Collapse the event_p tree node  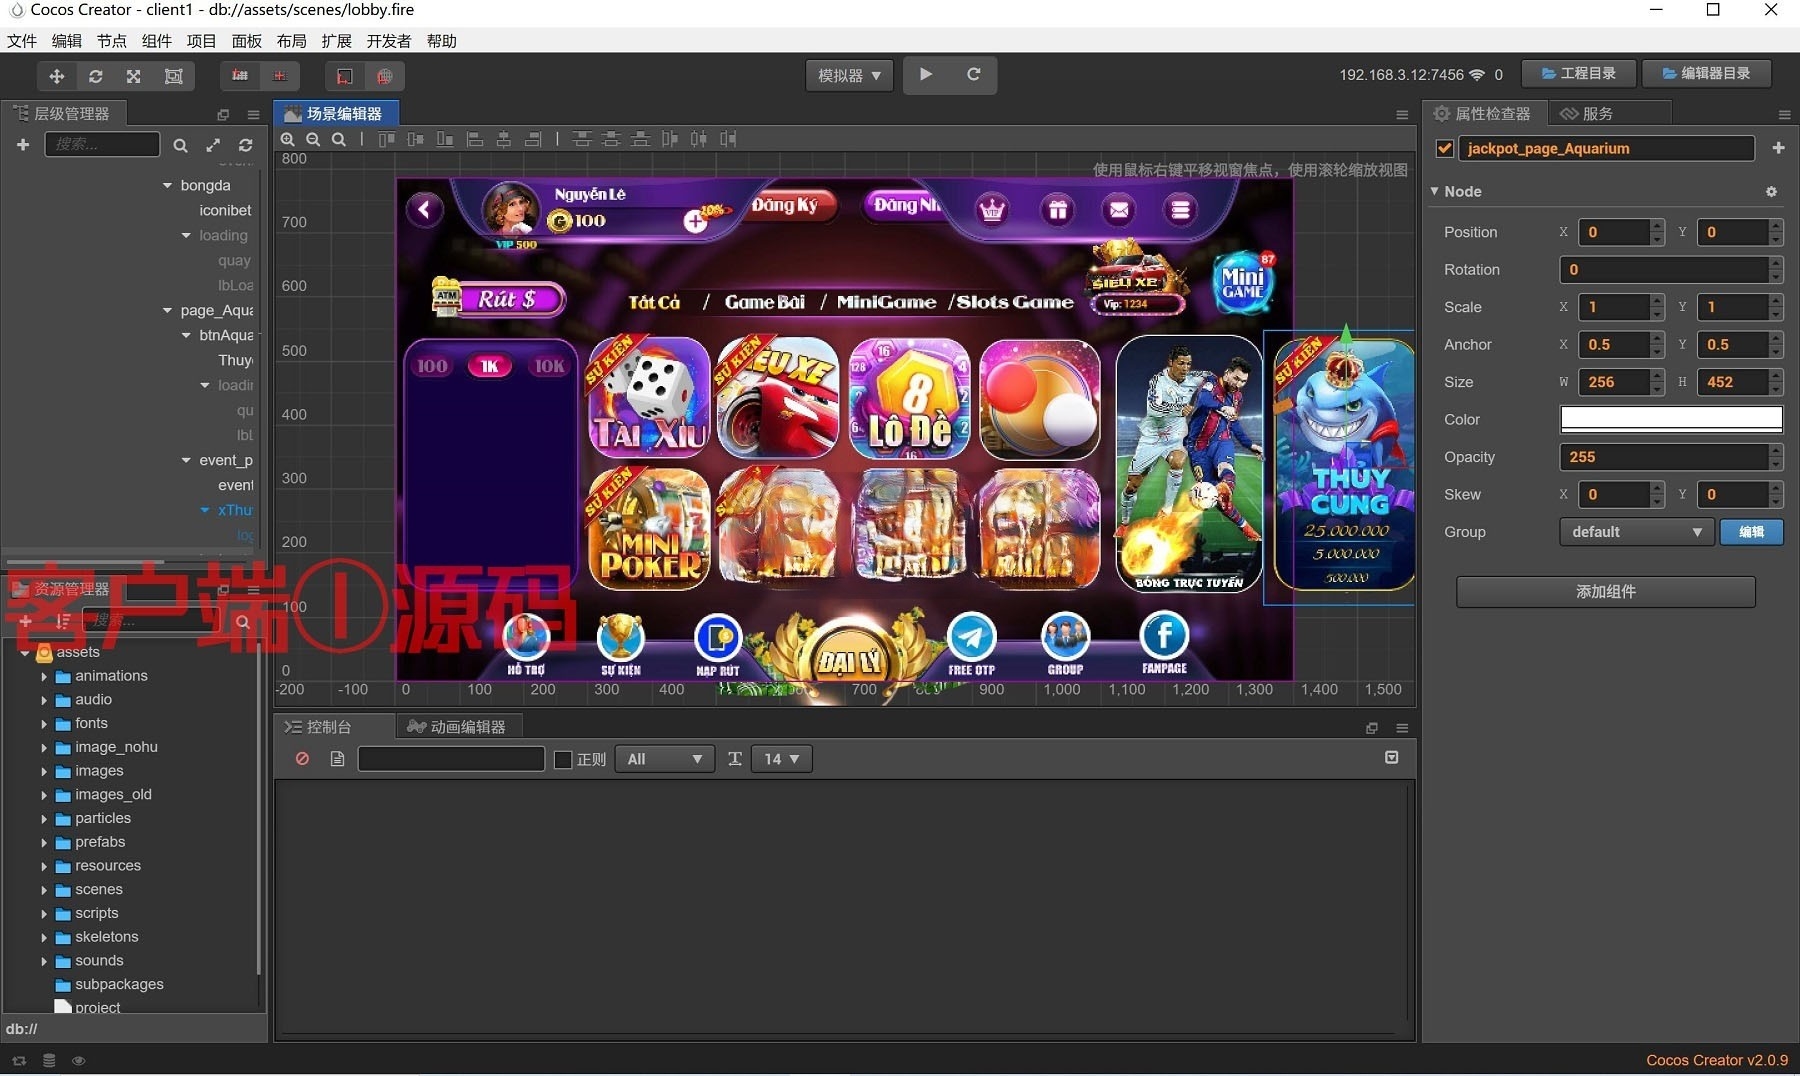coord(186,460)
